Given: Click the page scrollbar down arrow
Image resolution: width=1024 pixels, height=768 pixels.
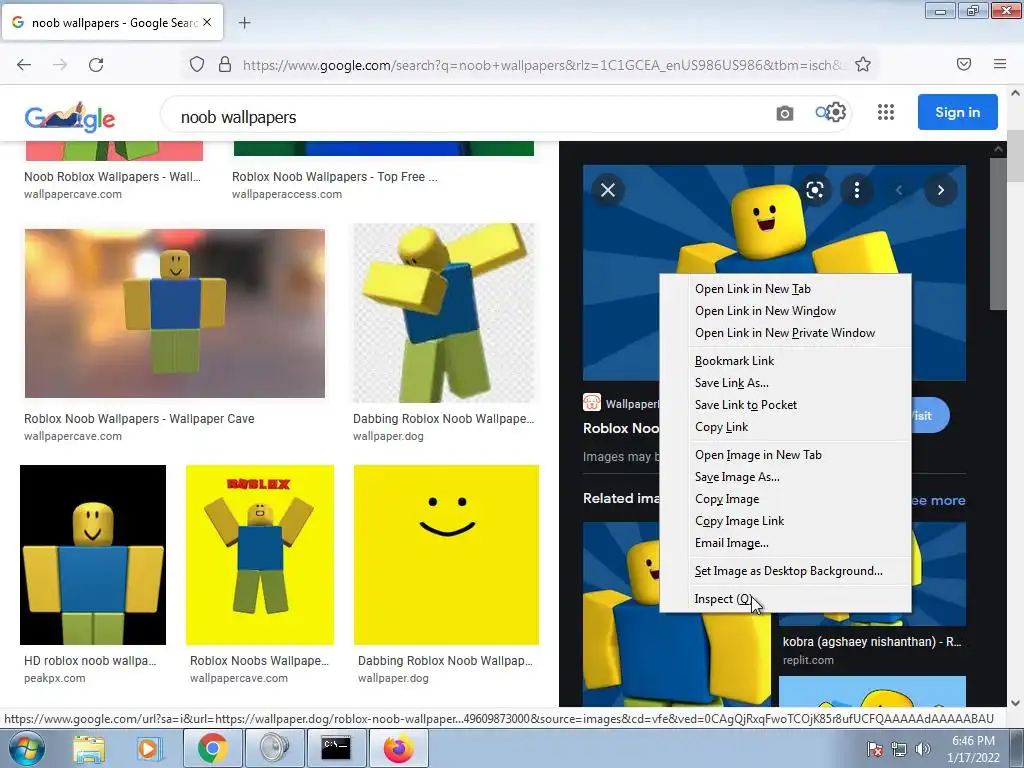Looking at the screenshot, I should tap(1016, 703).
